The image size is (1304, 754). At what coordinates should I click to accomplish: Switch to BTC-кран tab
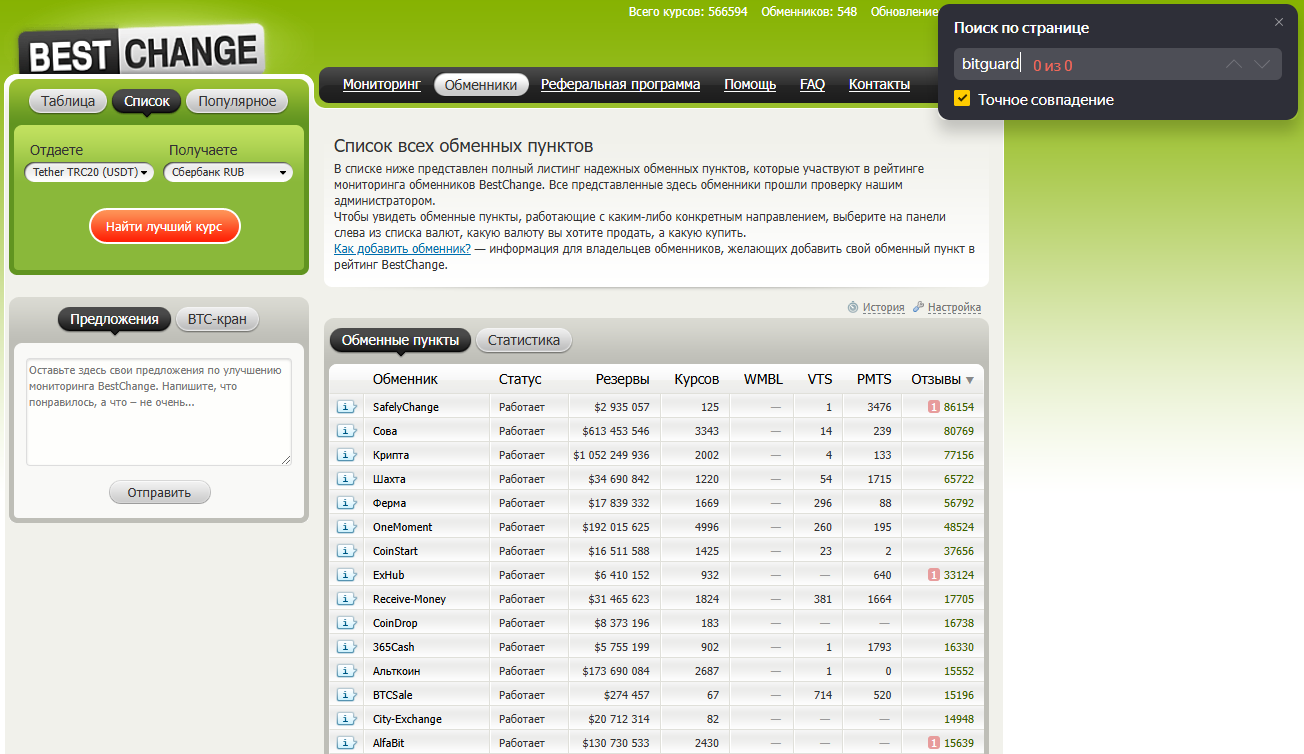[218, 319]
